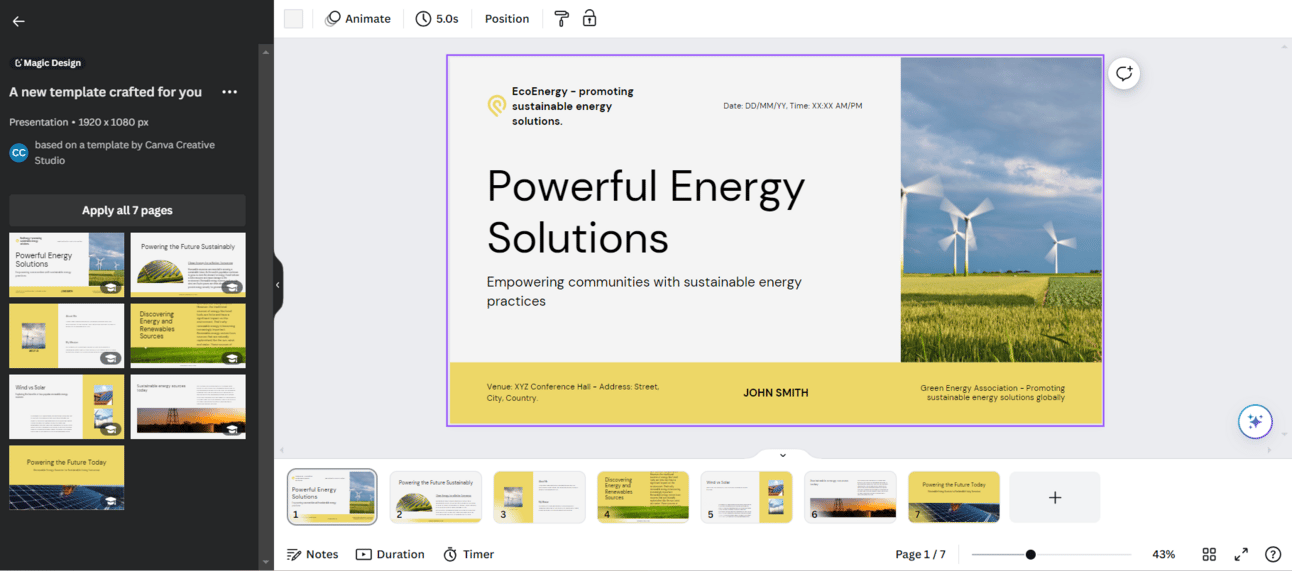1292x571 pixels.
Task: Select the yellow location pin logo on slide
Action: [496, 105]
